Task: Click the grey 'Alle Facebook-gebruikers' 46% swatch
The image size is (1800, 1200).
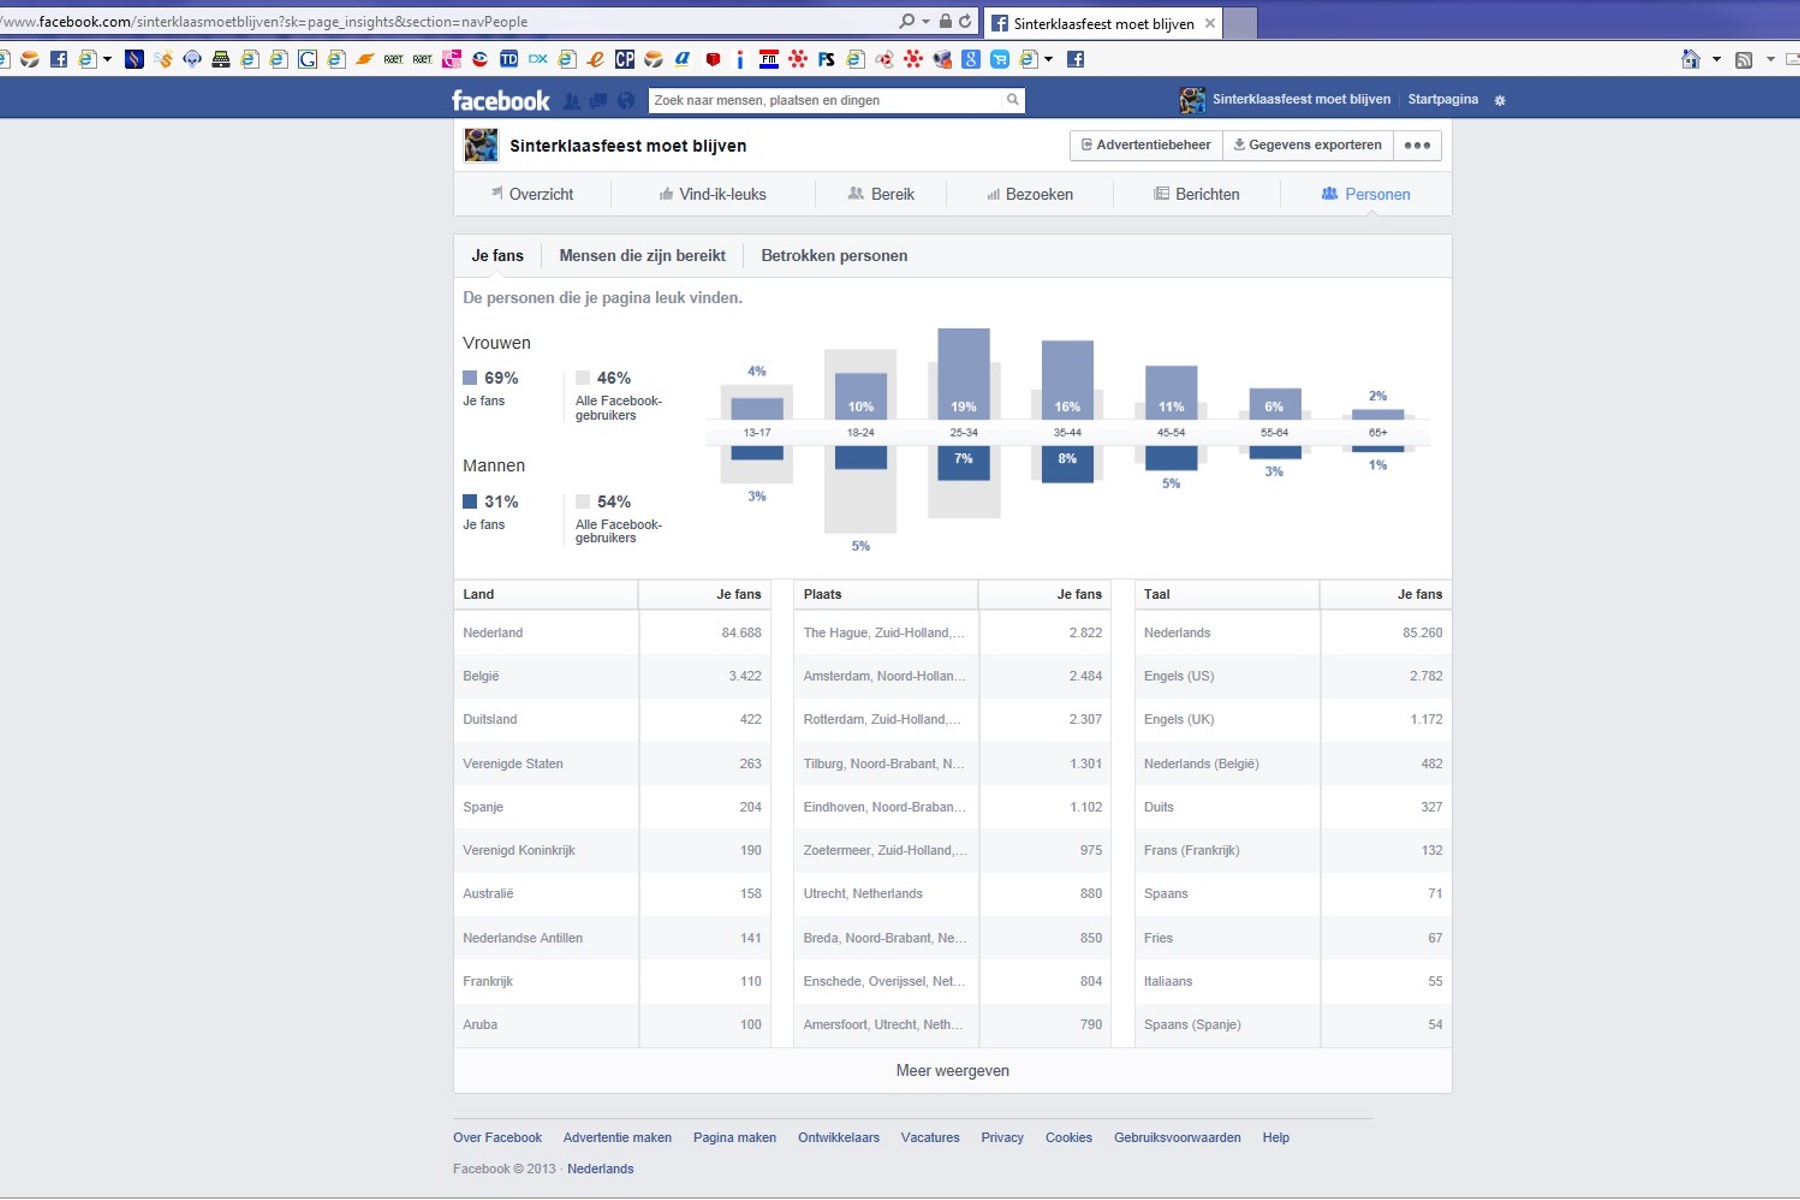Action: tap(582, 378)
